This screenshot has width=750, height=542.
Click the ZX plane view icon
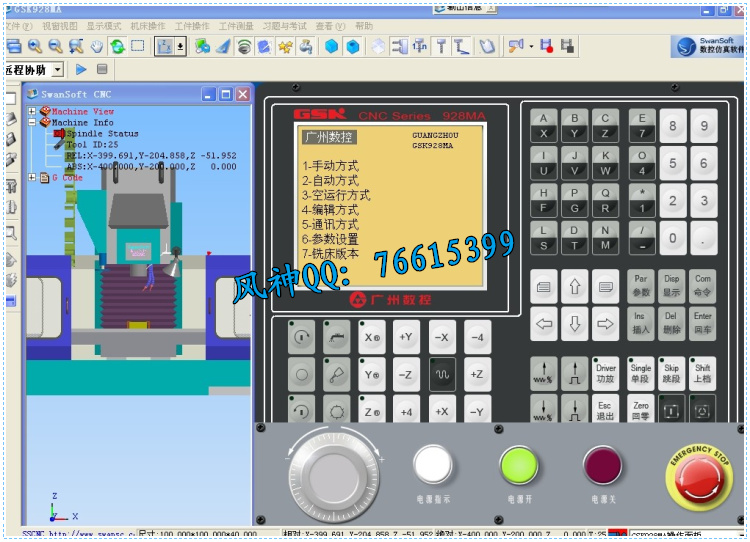(x=164, y=46)
